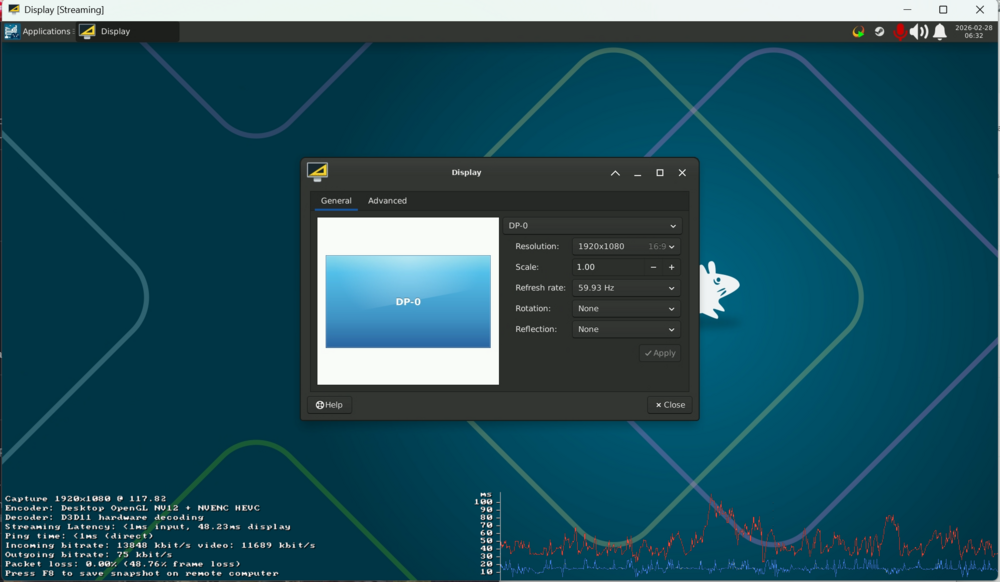Click the Help button

coord(329,405)
